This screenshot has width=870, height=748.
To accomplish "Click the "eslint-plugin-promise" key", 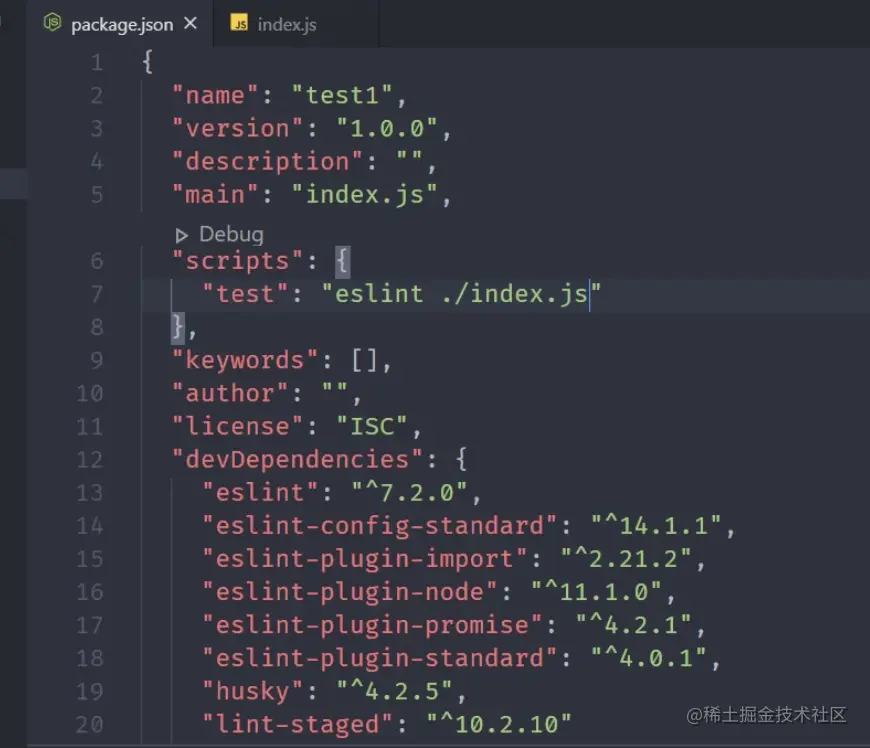I will coord(372,625).
